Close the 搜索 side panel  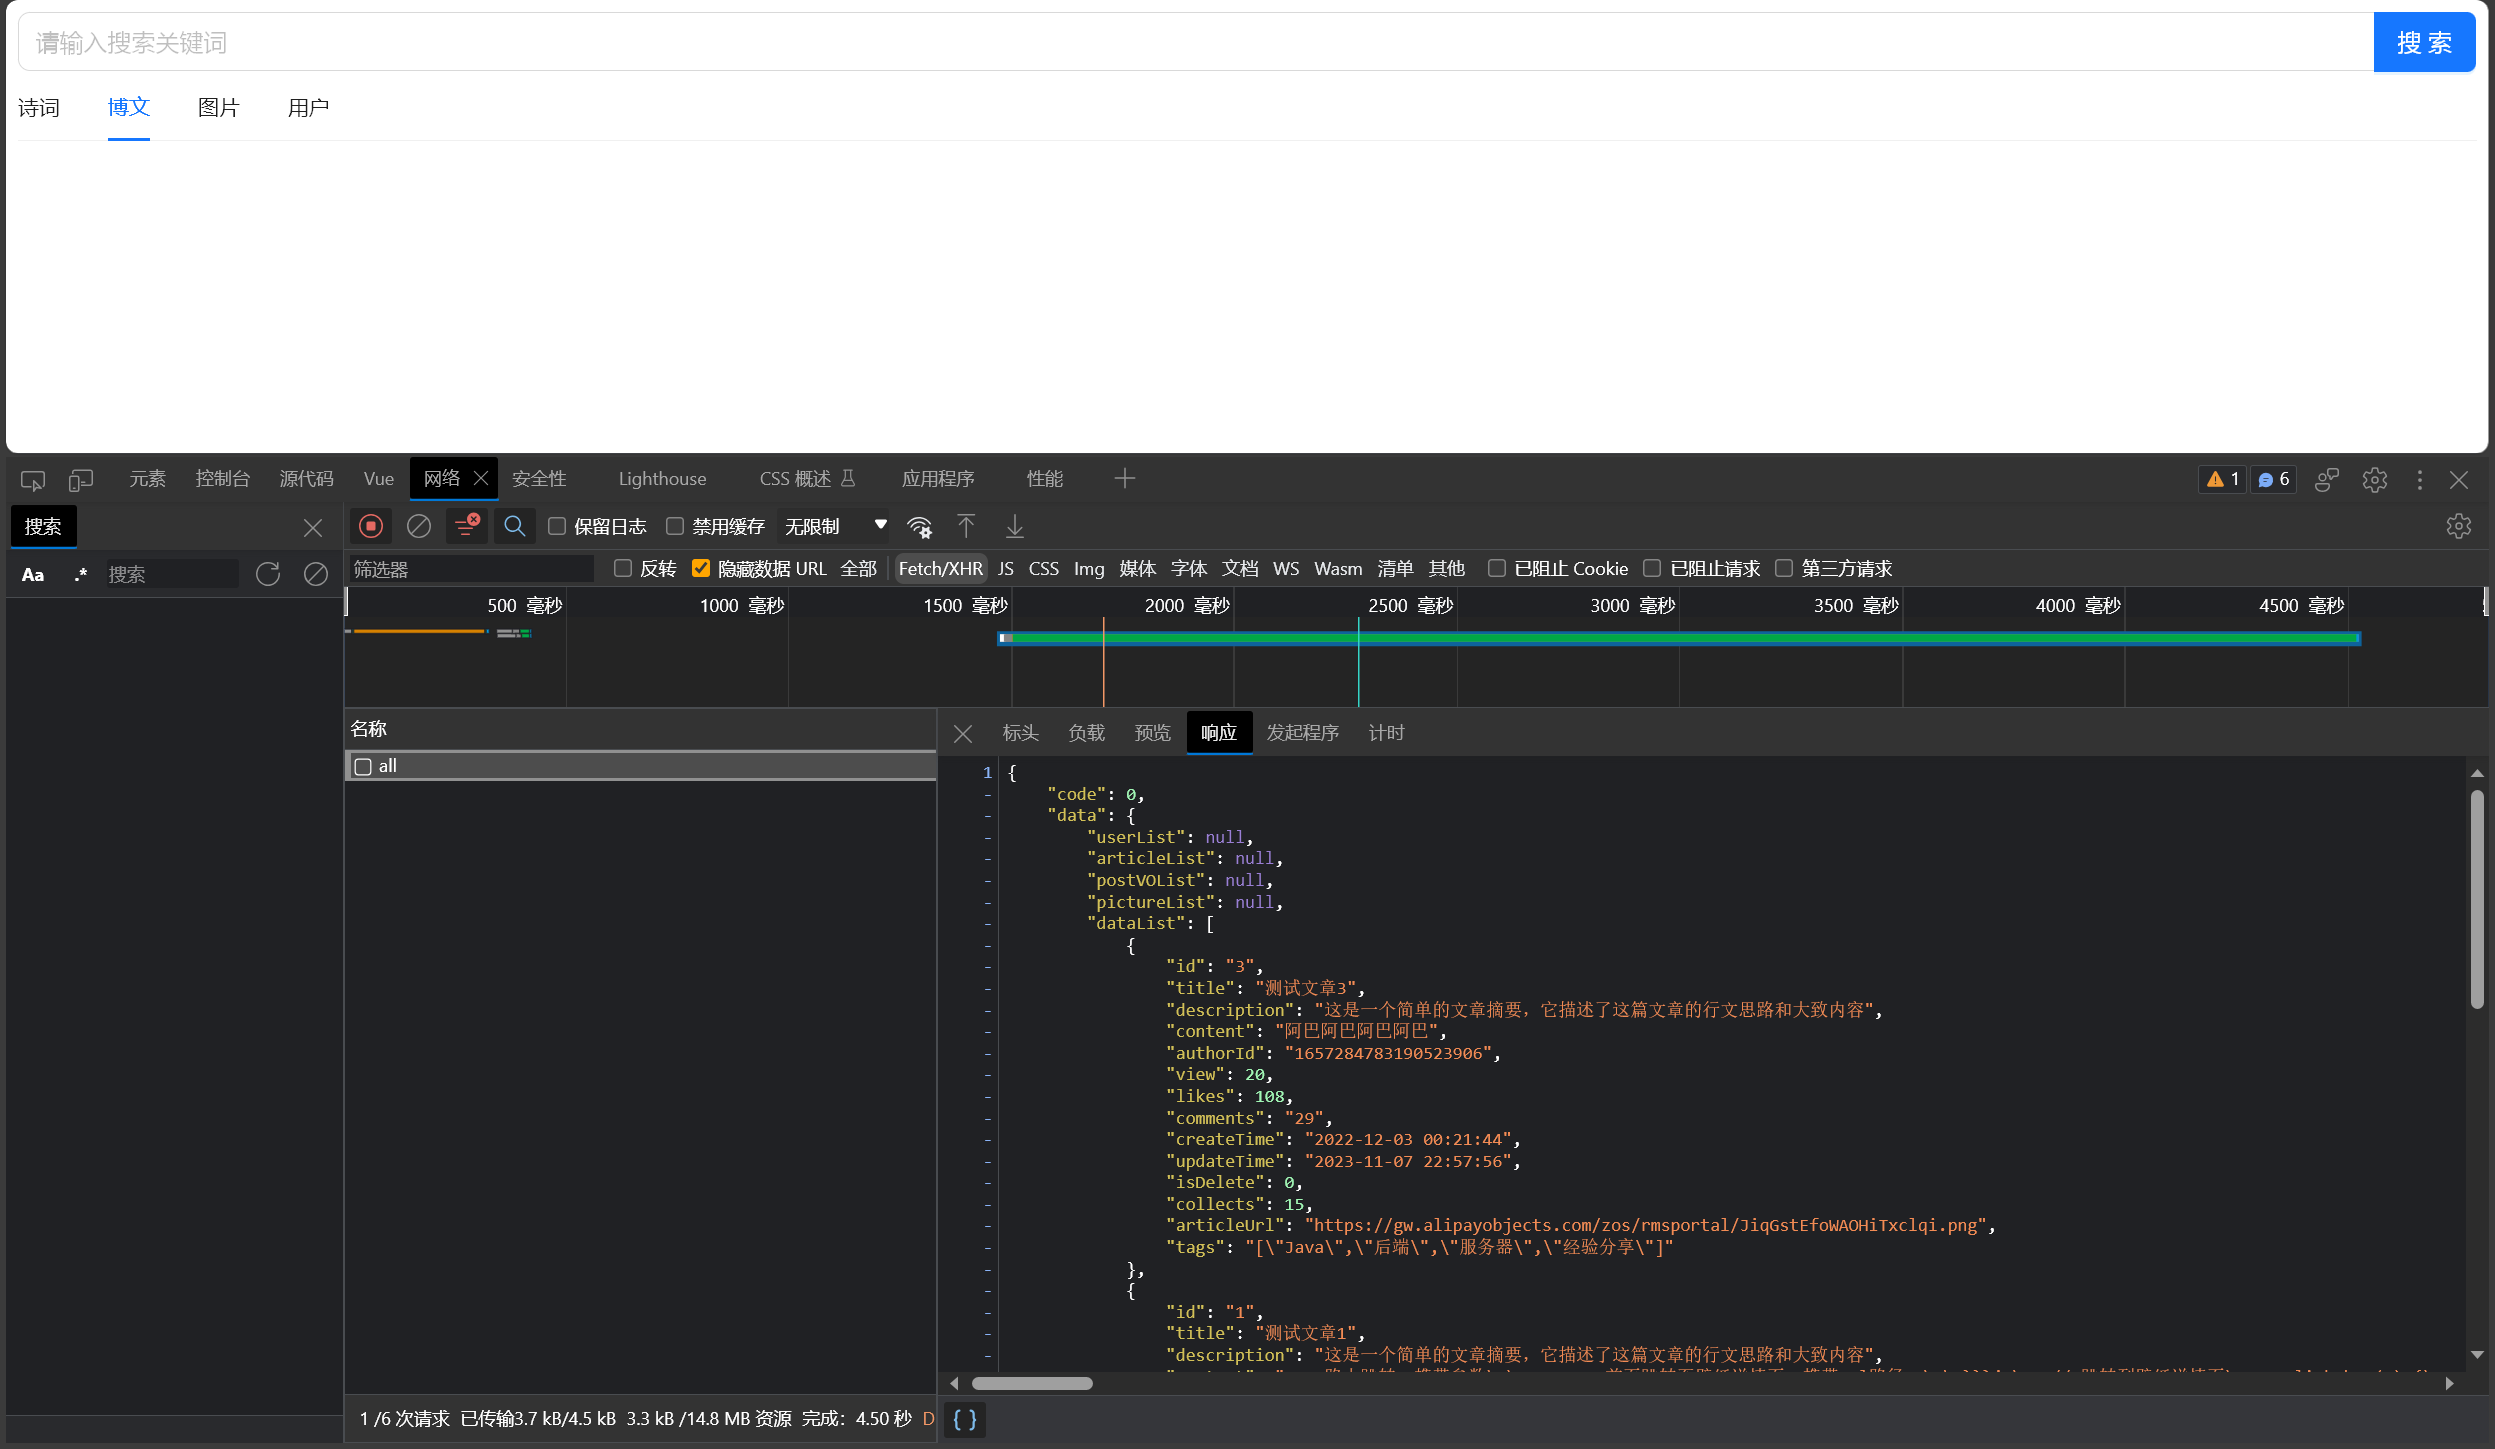point(313,528)
